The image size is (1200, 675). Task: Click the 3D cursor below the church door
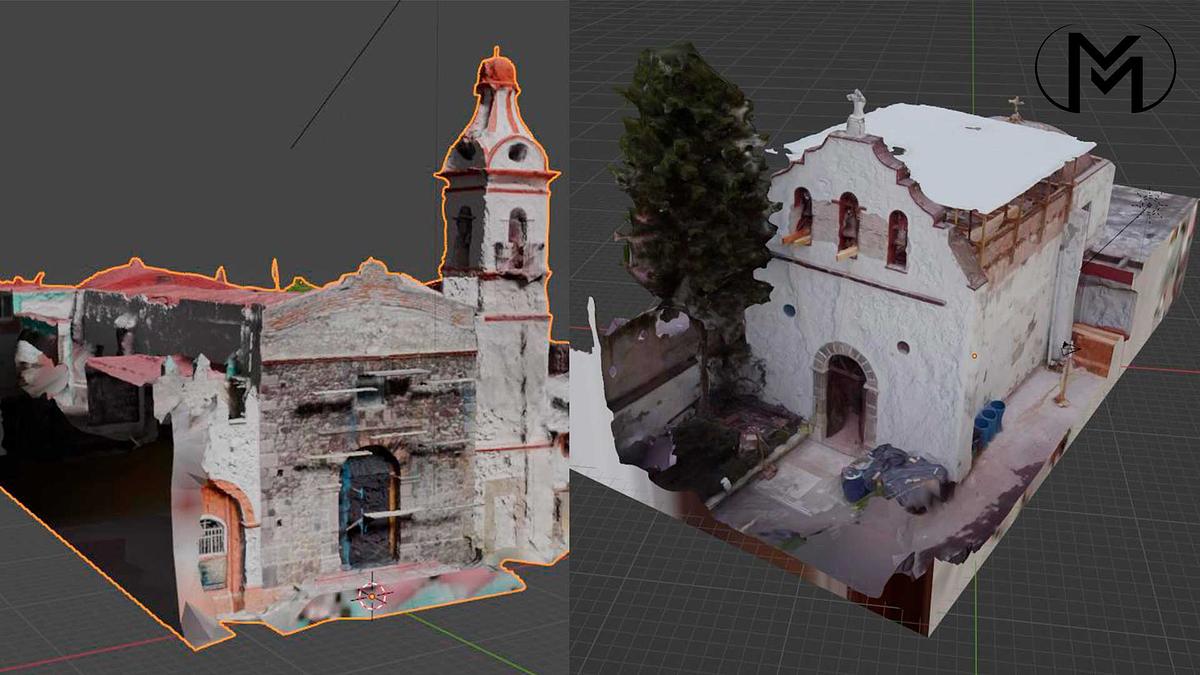click(x=373, y=595)
